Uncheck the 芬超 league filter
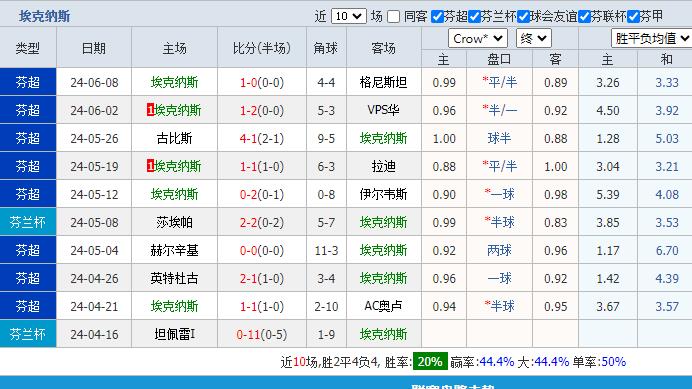This screenshot has width=692, height=389. tap(437, 17)
